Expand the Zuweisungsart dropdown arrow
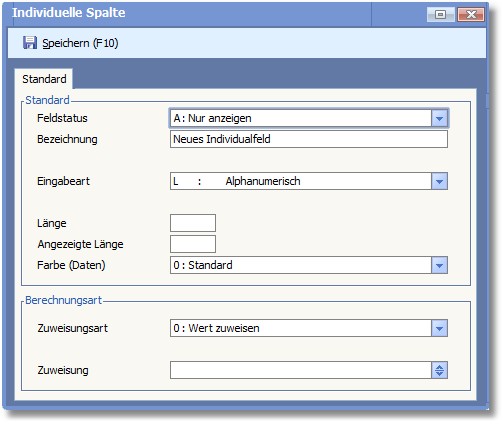Image resolution: width=503 pixels, height=424 pixels. [x=439, y=328]
